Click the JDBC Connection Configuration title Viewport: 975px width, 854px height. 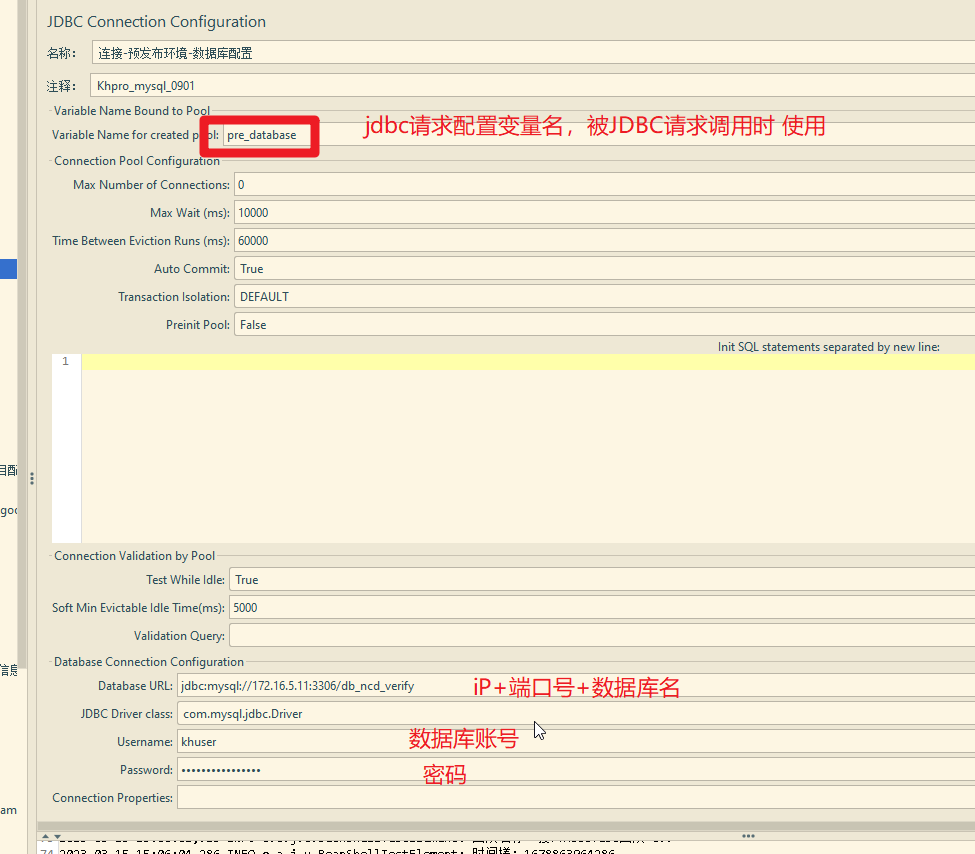click(156, 22)
